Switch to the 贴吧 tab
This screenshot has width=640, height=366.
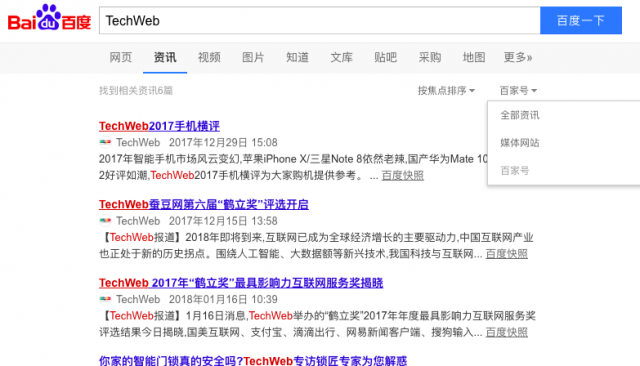tap(385, 58)
